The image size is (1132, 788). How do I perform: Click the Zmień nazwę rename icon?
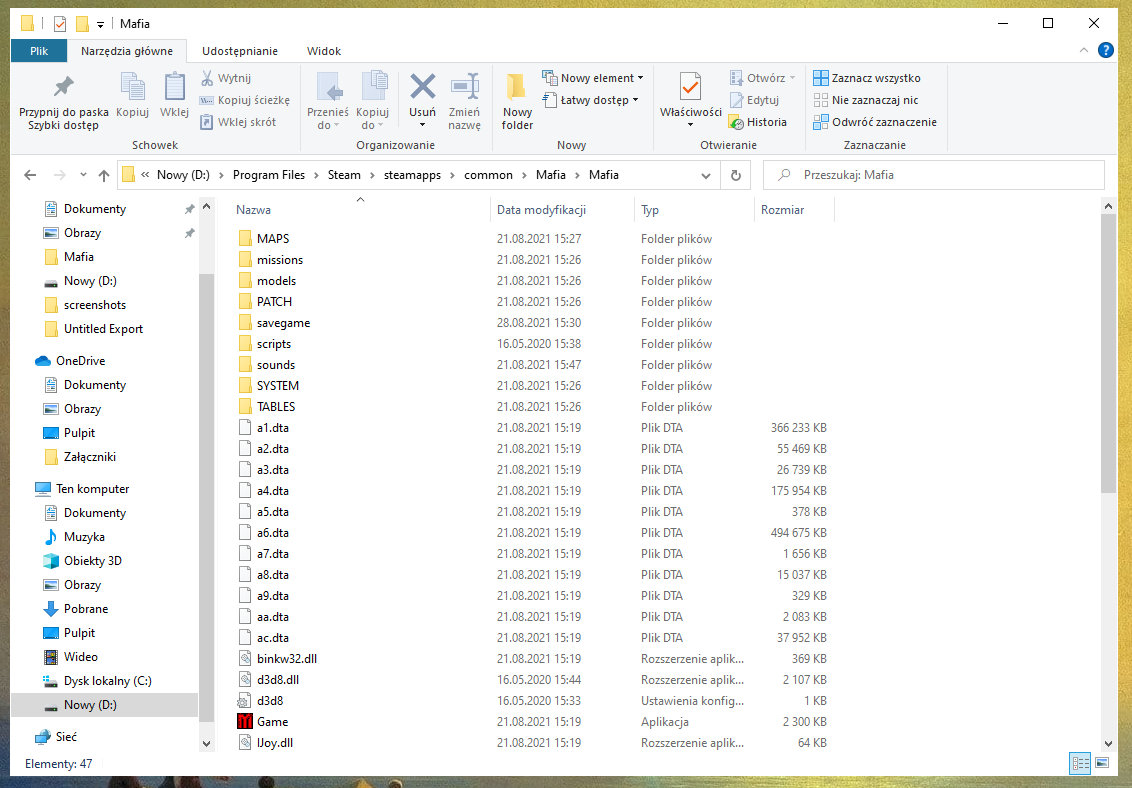pyautogui.click(x=464, y=87)
